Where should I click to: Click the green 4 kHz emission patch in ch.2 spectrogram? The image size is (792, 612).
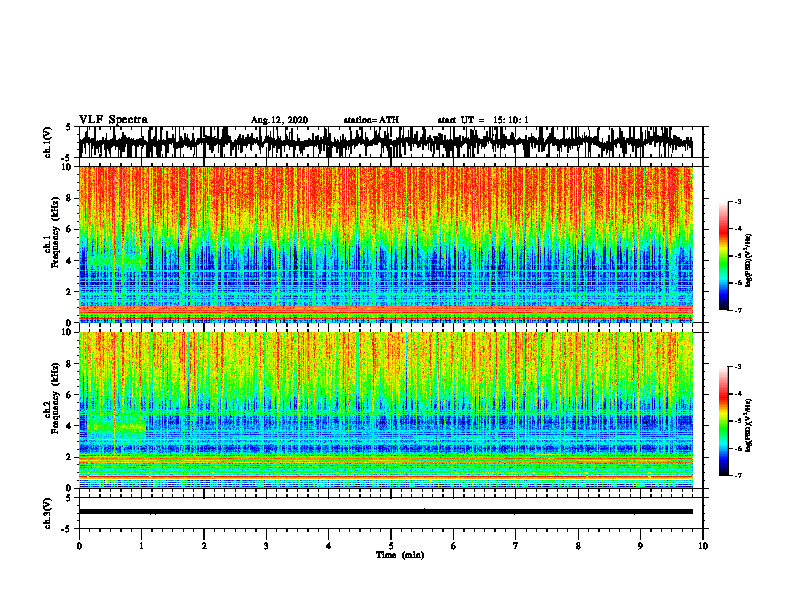pos(117,427)
